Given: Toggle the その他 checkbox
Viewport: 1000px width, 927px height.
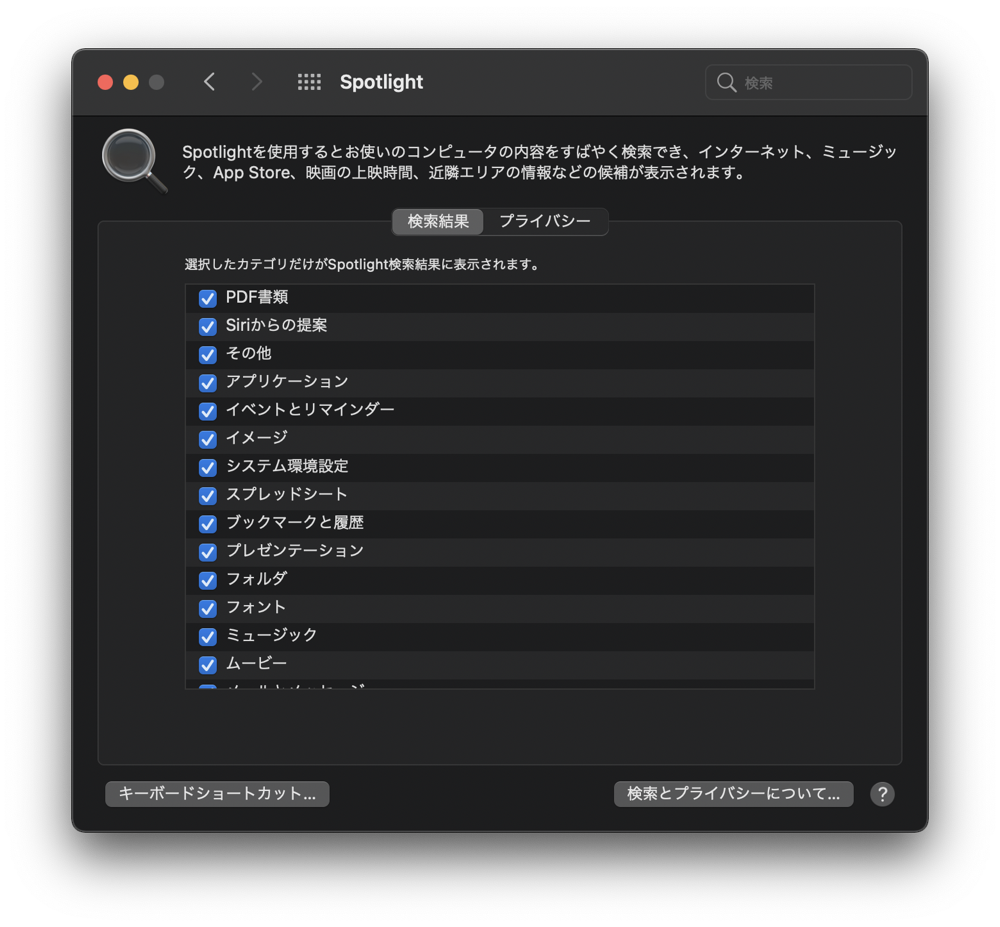Looking at the screenshot, I should pyautogui.click(x=208, y=354).
